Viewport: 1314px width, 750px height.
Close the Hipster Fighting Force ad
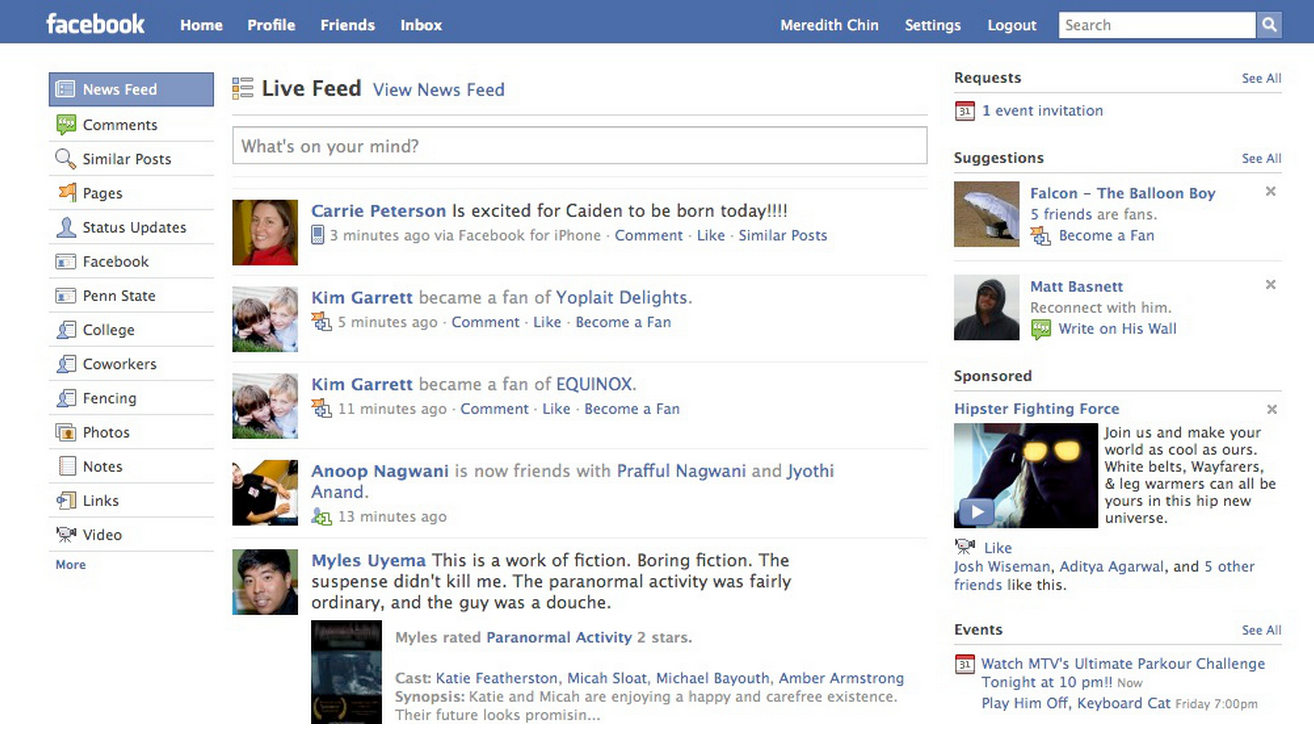pos(1272,409)
